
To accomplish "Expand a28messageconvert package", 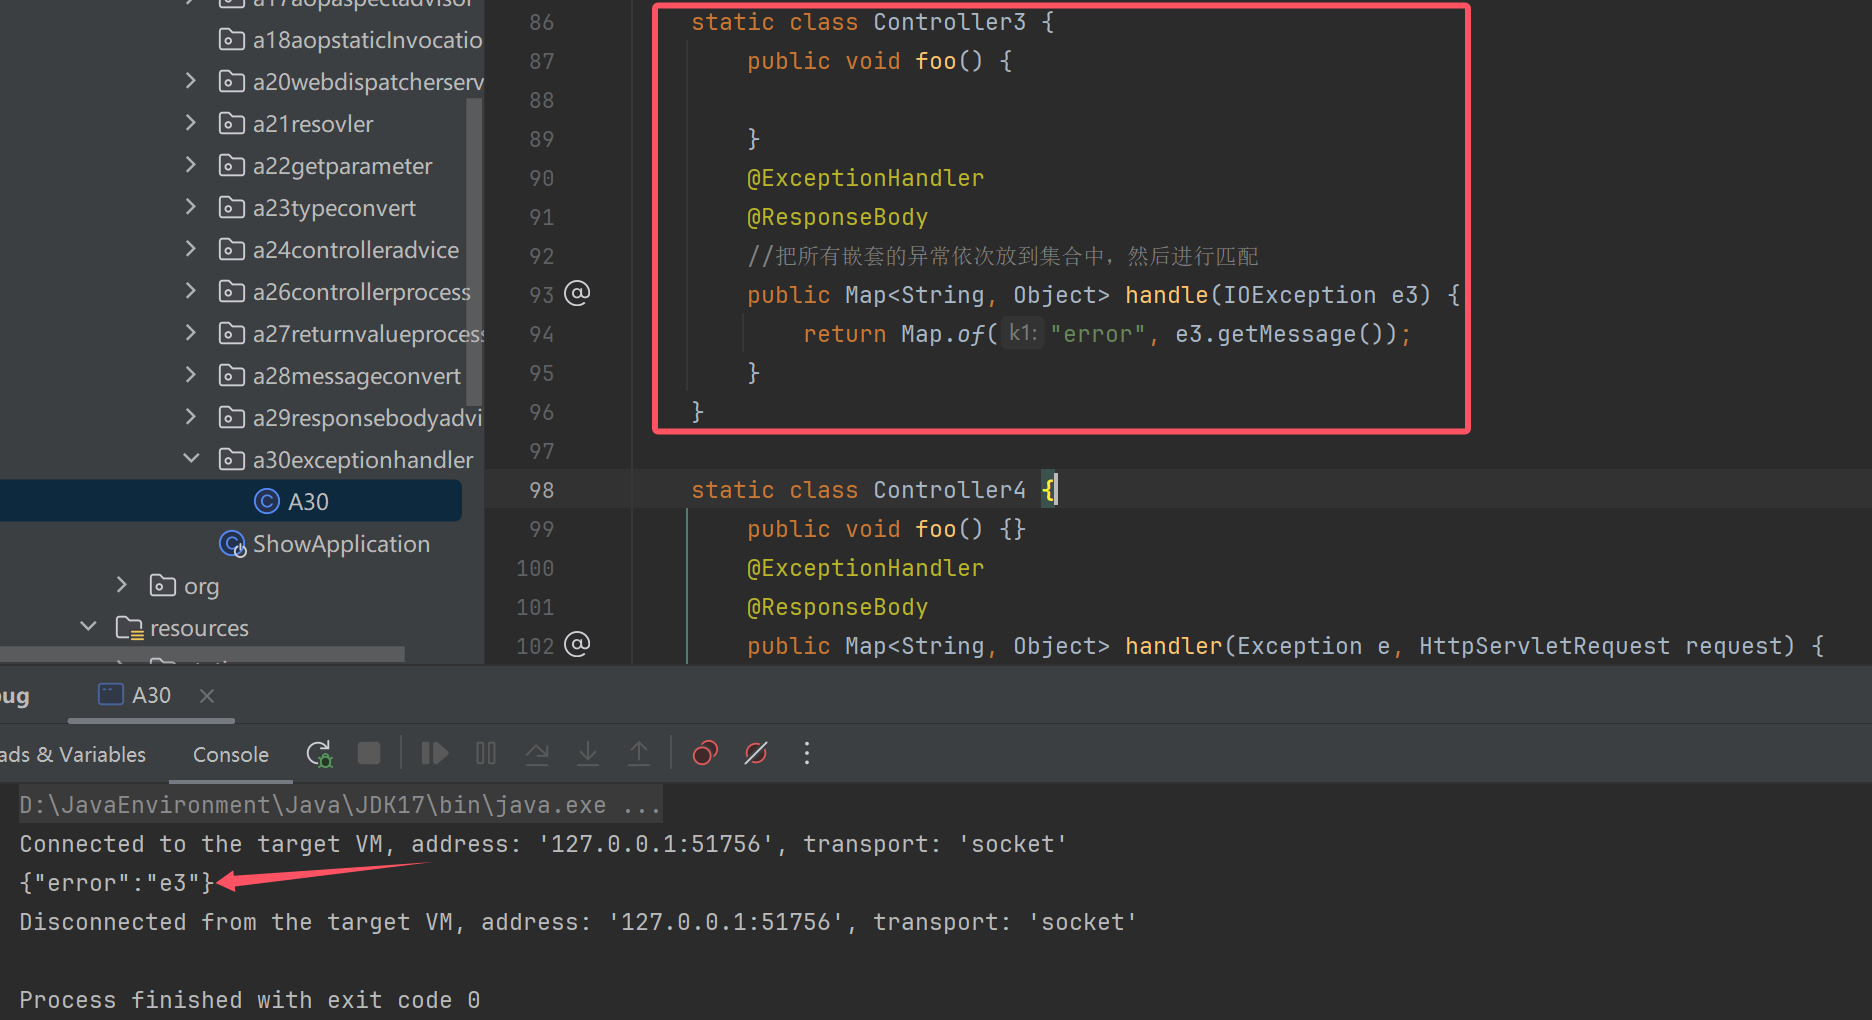I will [191, 375].
